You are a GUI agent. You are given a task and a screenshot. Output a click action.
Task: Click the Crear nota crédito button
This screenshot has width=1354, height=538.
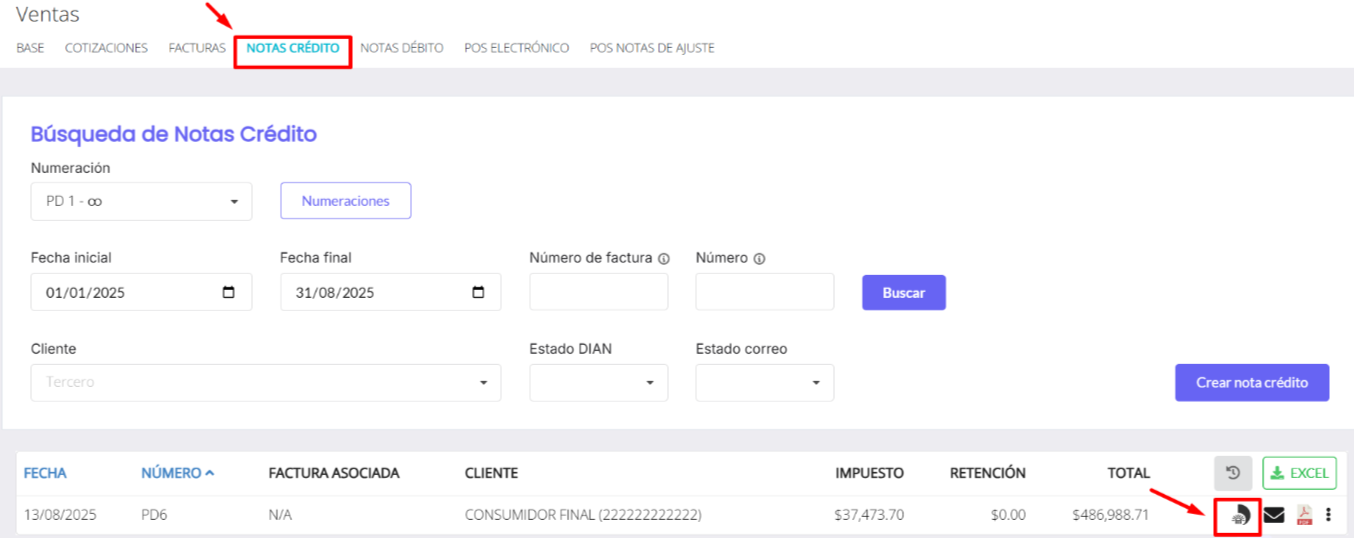pyautogui.click(x=1251, y=383)
